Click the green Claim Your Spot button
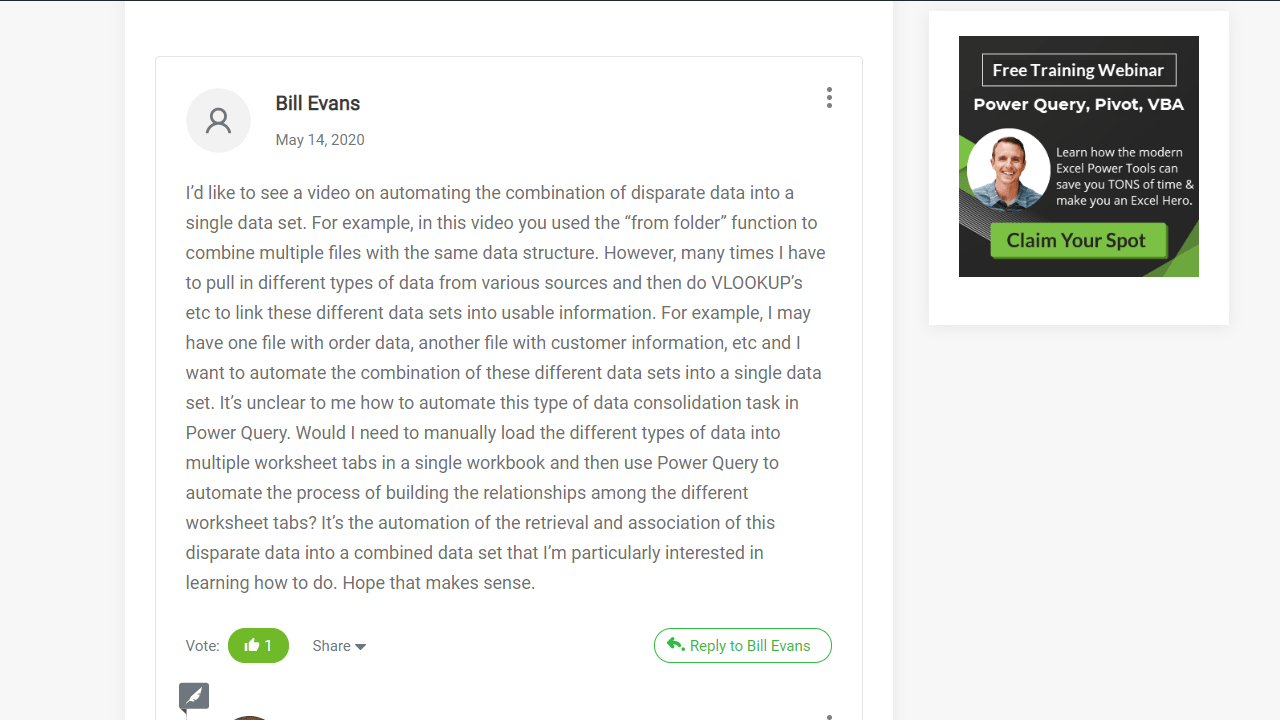 1078,240
